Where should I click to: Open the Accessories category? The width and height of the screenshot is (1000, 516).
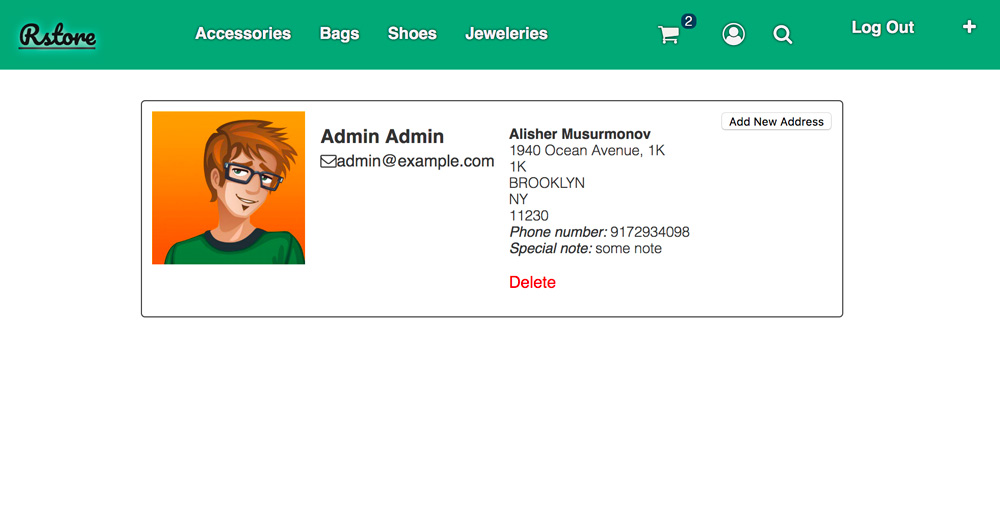243,34
